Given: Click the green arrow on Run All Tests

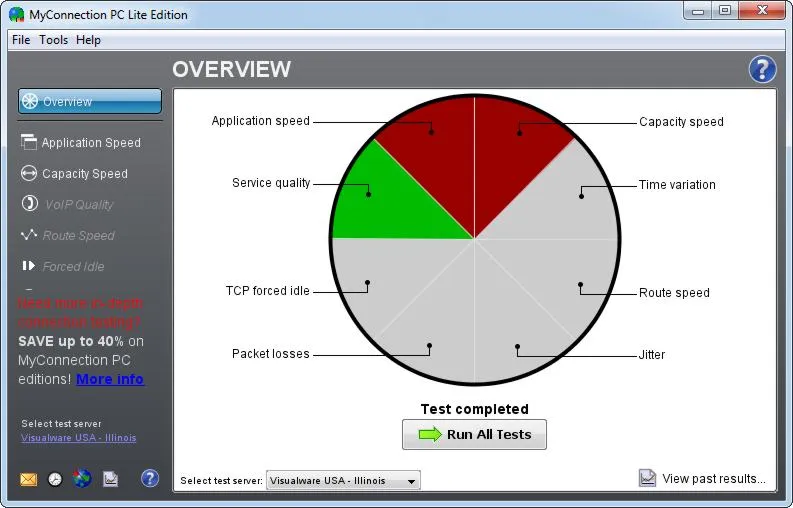Looking at the screenshot, I should click(x=430, y=434).
